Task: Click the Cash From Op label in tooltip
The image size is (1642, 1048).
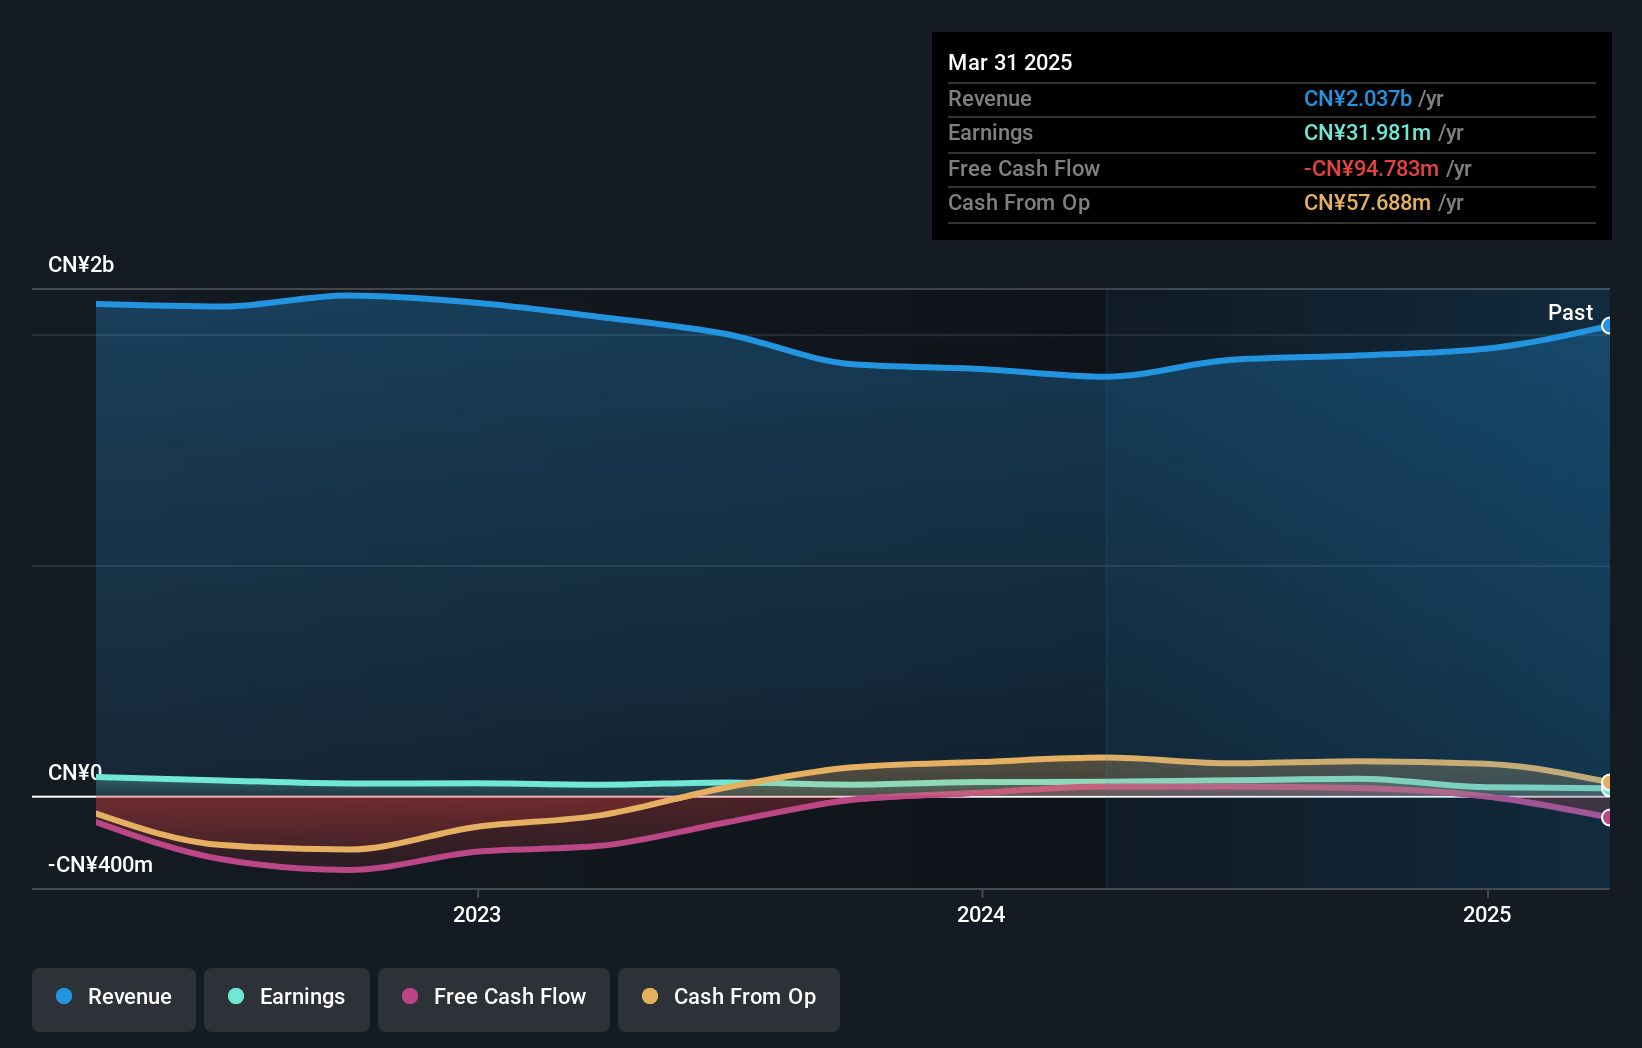Action: click(1018, 202)
